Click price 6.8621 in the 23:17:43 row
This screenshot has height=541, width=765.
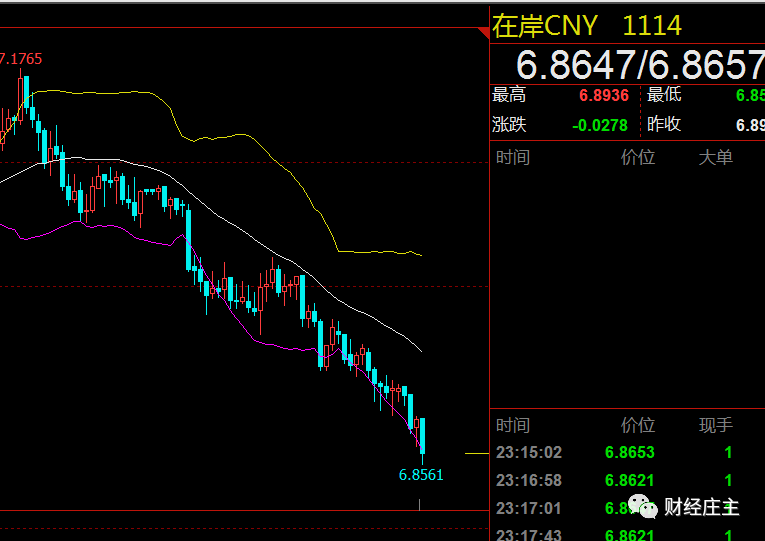click(629, 535)
